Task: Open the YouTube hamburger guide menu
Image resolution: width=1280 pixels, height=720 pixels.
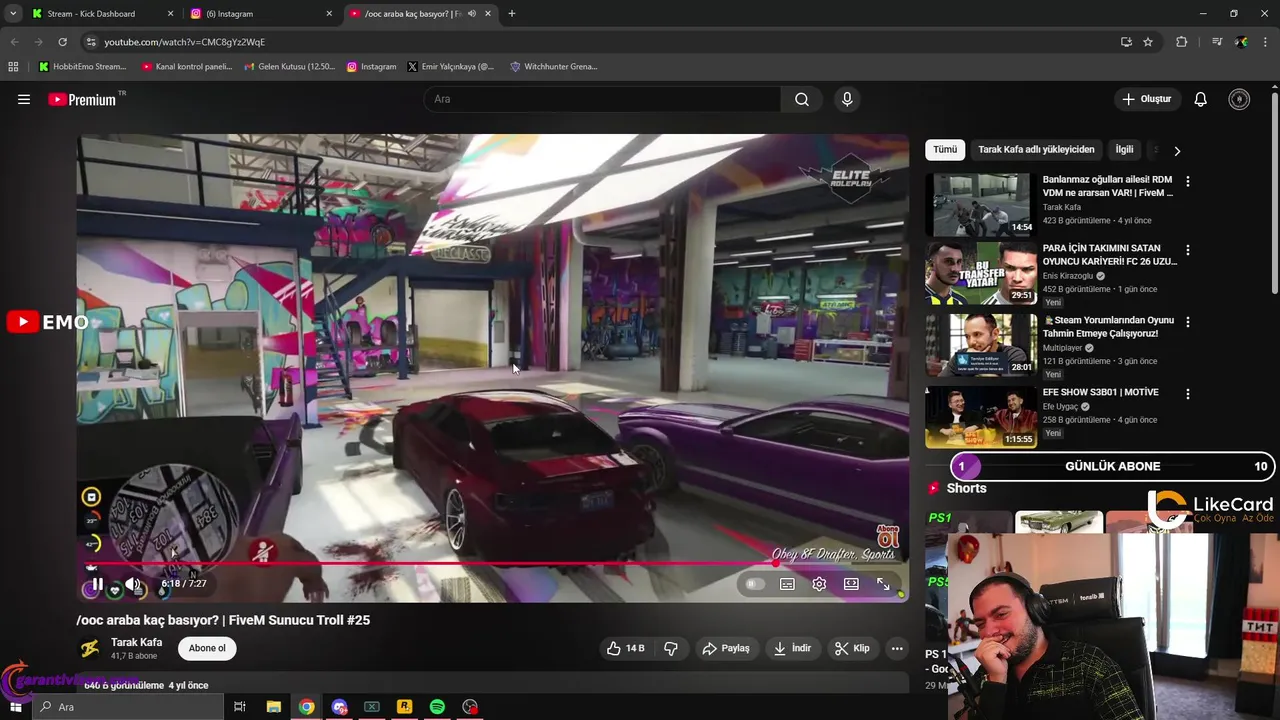Action: [24, 99]
